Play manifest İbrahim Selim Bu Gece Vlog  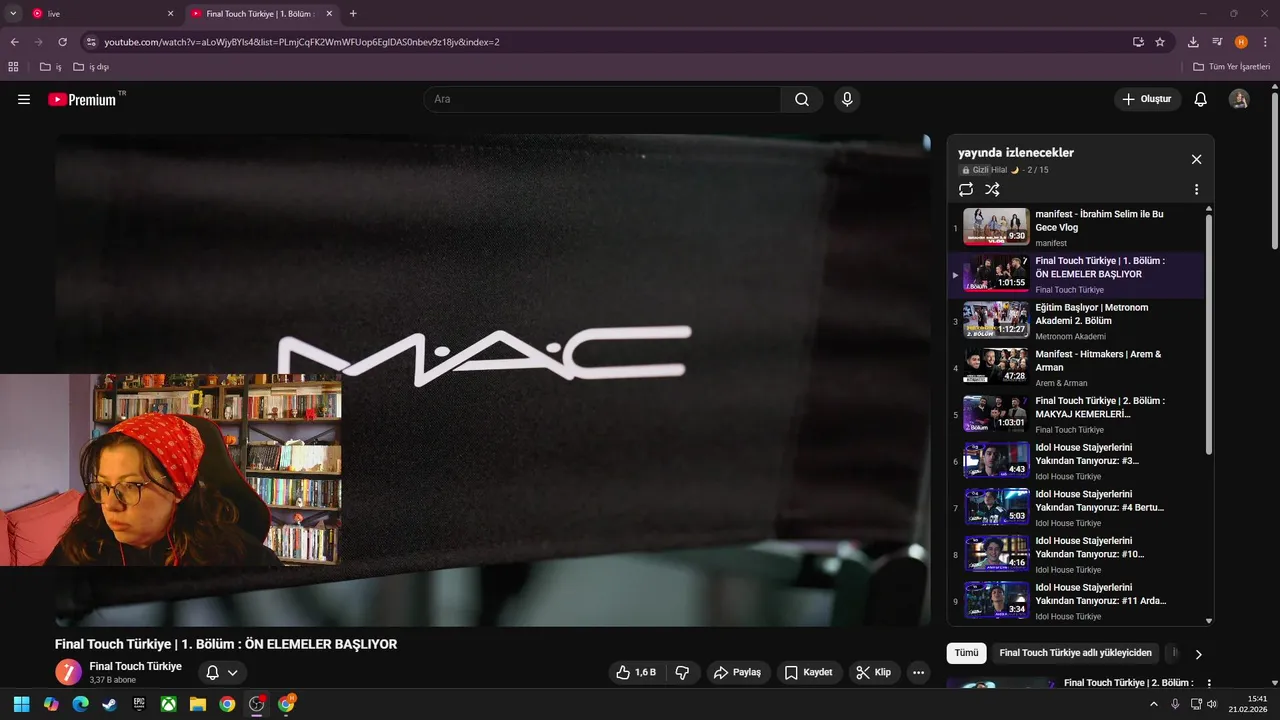(1076, 228)
